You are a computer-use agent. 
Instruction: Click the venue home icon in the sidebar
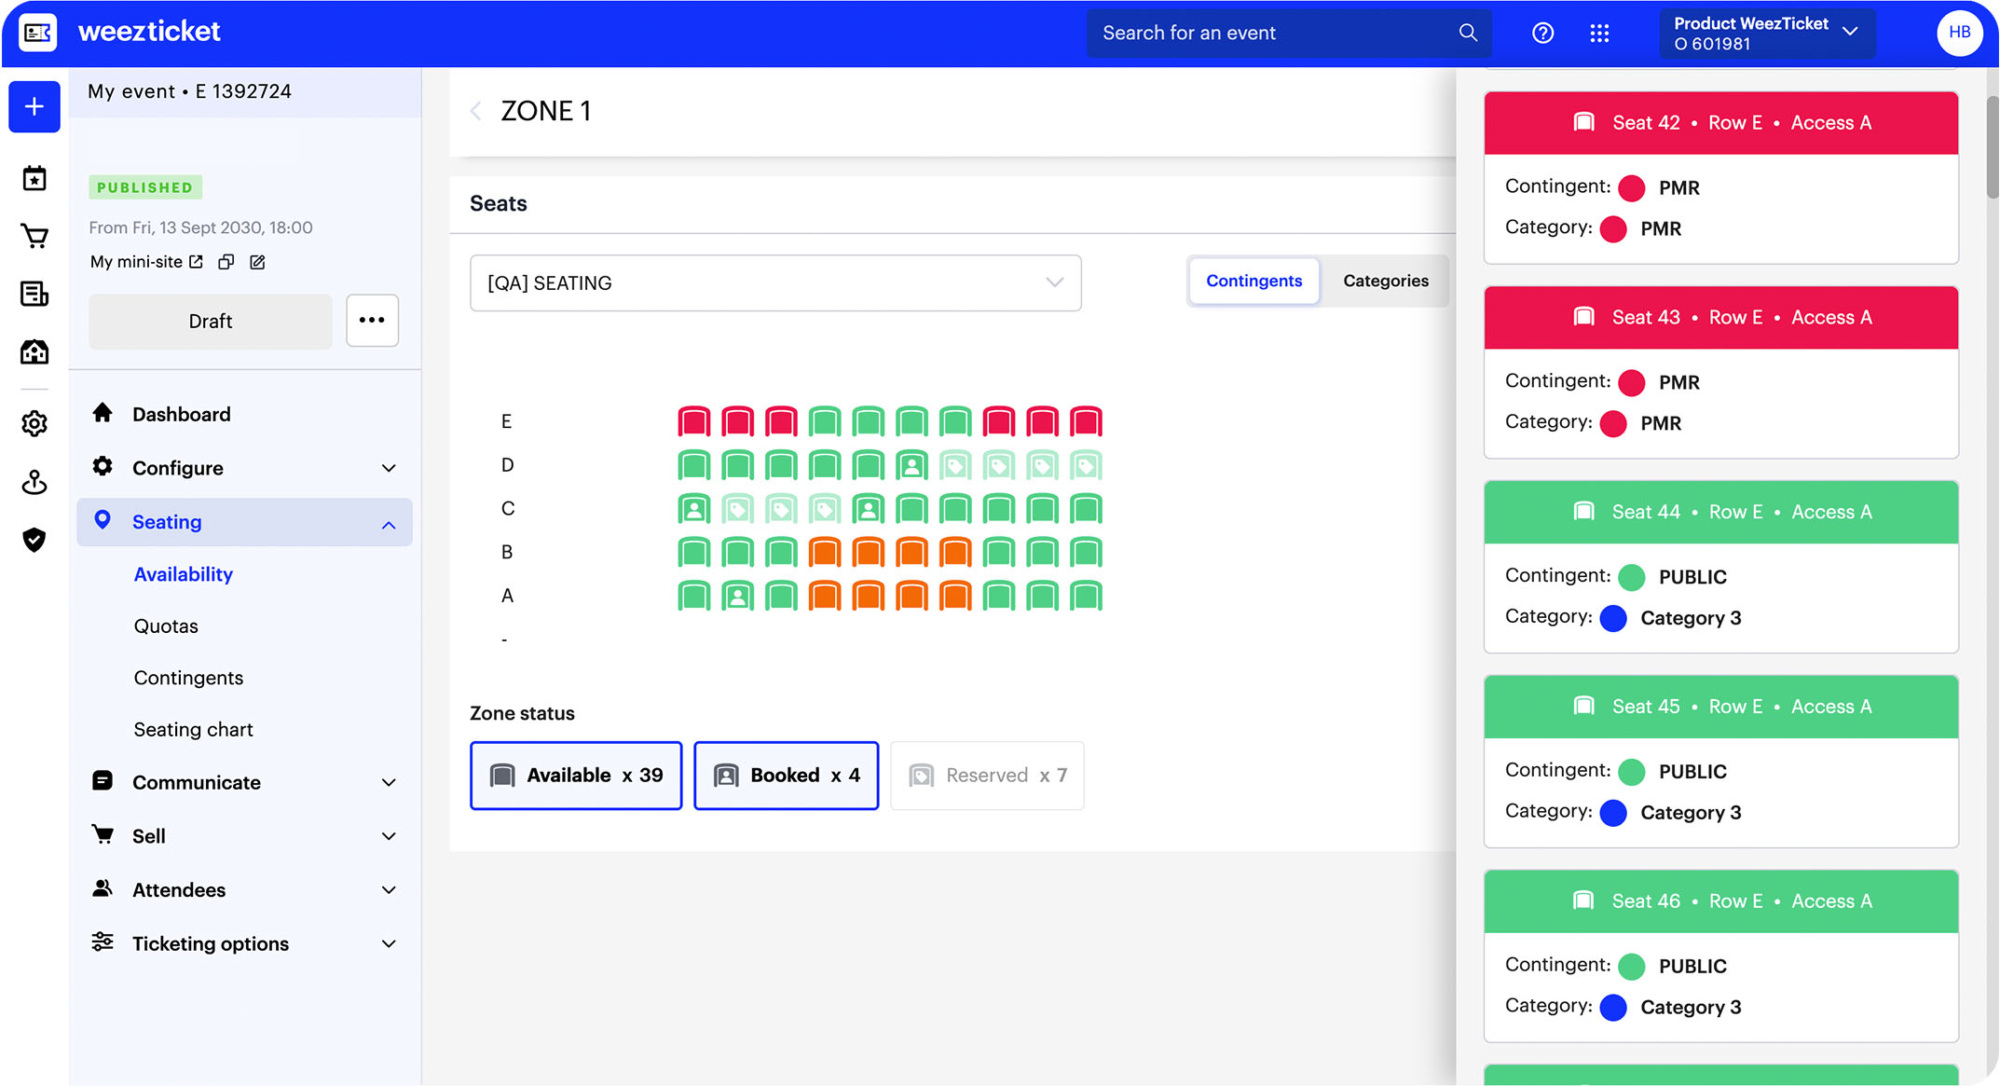pos(34,351)
